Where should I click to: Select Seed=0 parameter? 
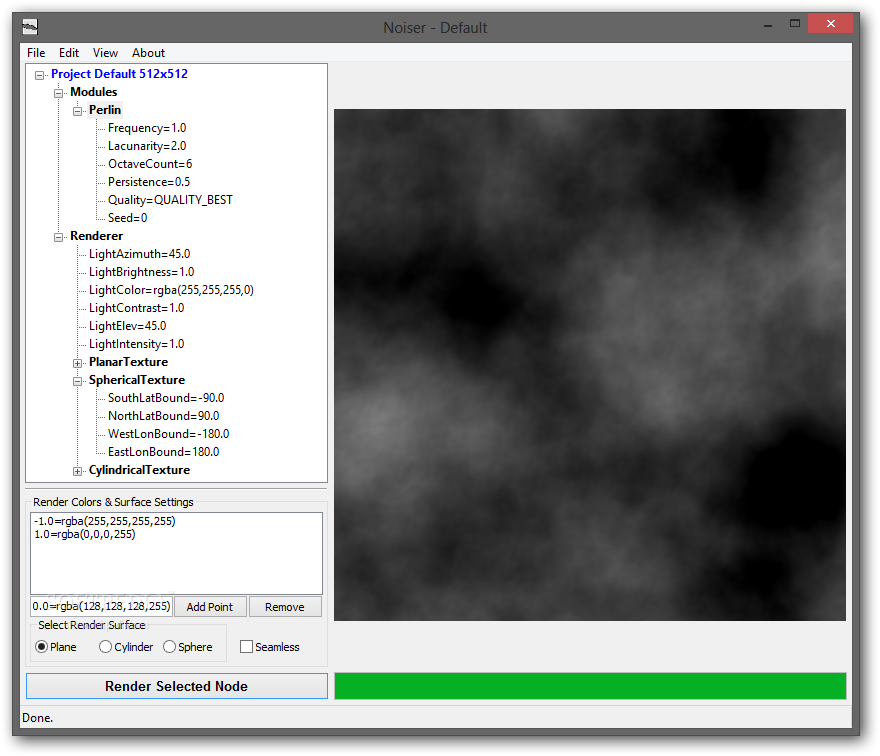click(127, 218)
